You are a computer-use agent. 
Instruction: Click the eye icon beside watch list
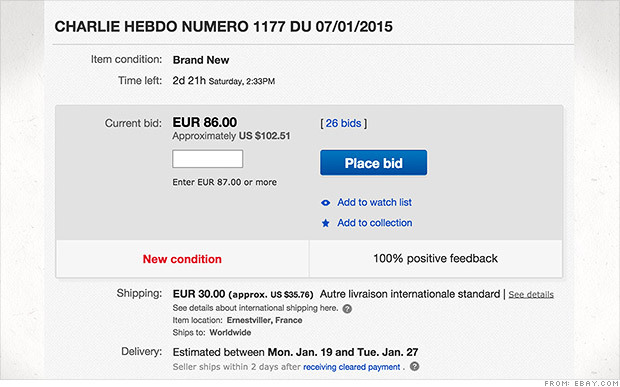coord(325,203)
